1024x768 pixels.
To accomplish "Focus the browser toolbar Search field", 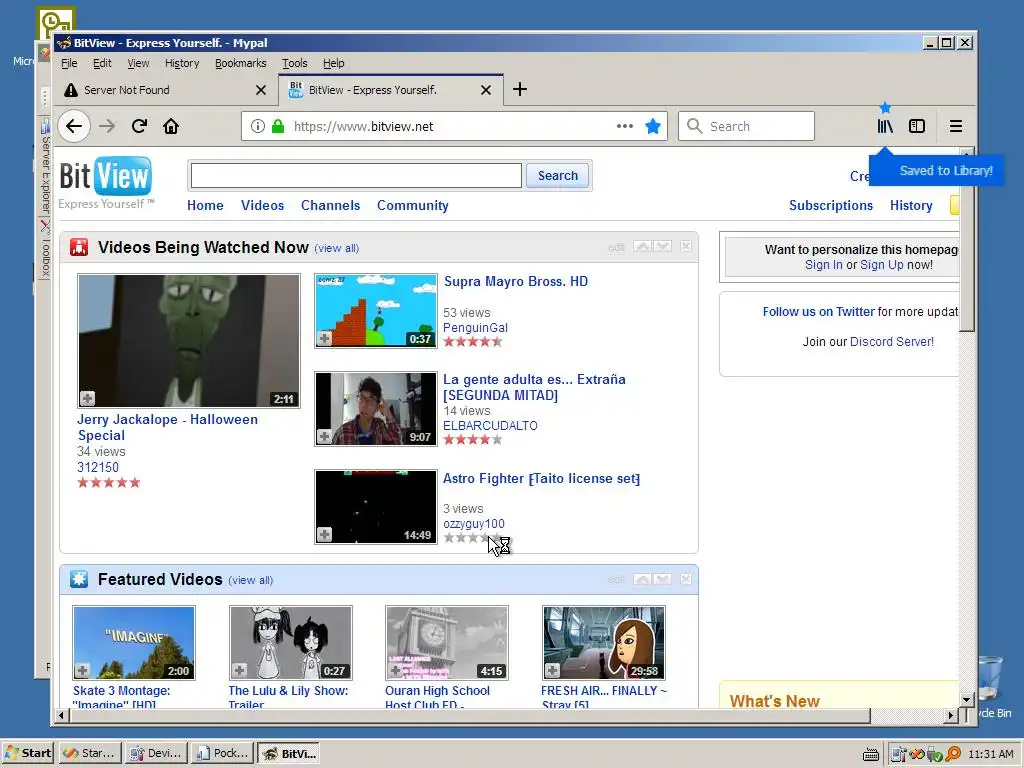I will 746,126.
